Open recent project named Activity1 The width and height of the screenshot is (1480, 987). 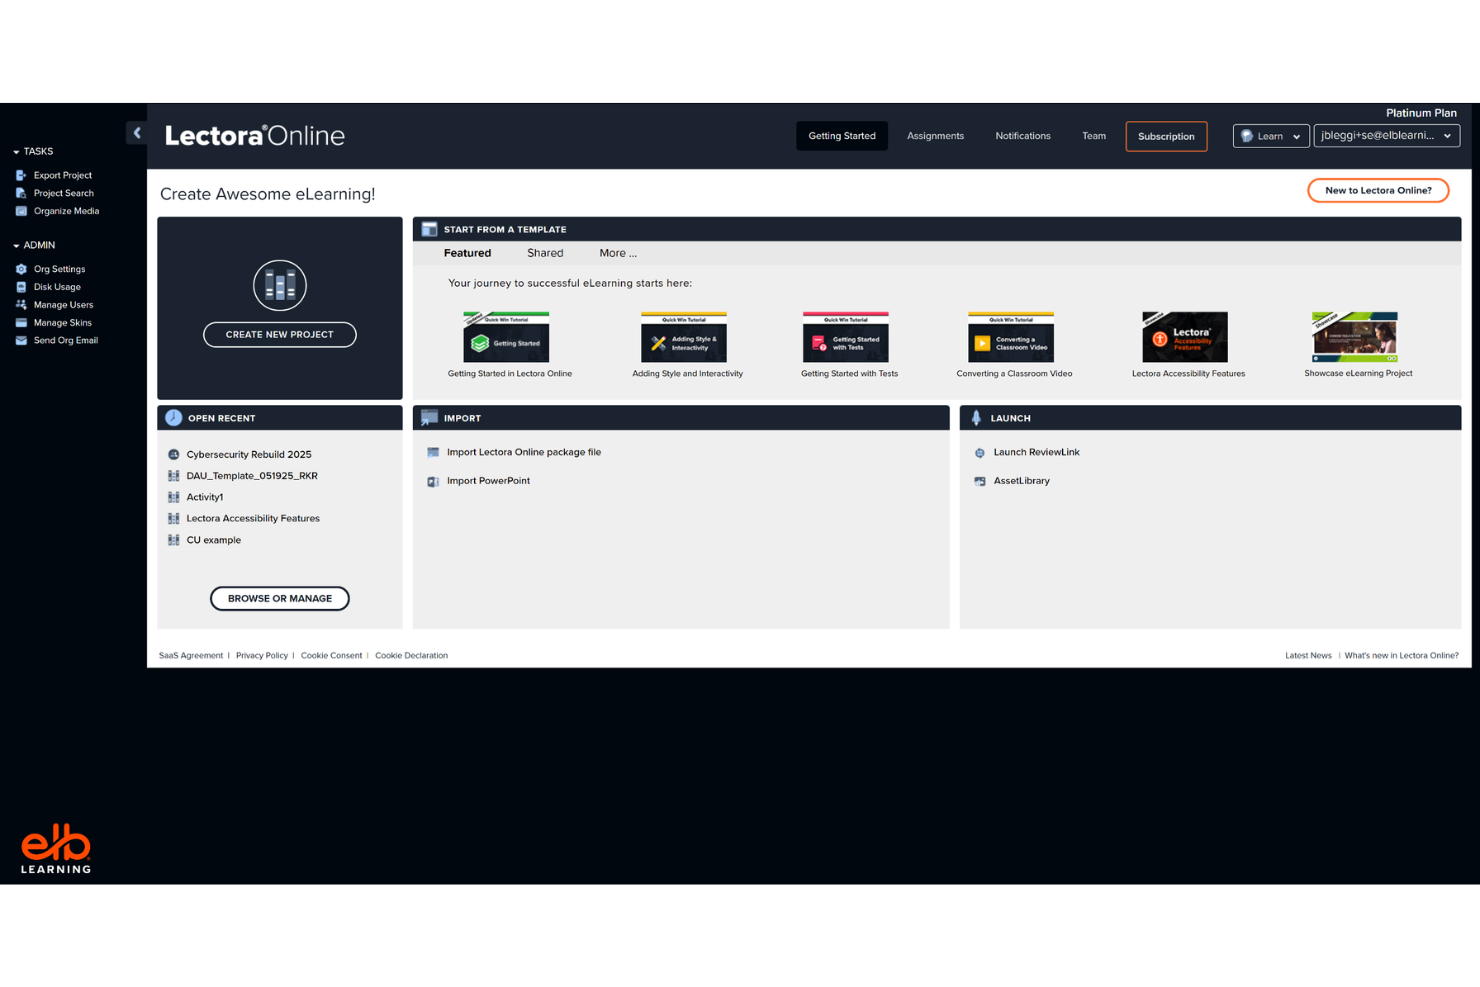205,497
